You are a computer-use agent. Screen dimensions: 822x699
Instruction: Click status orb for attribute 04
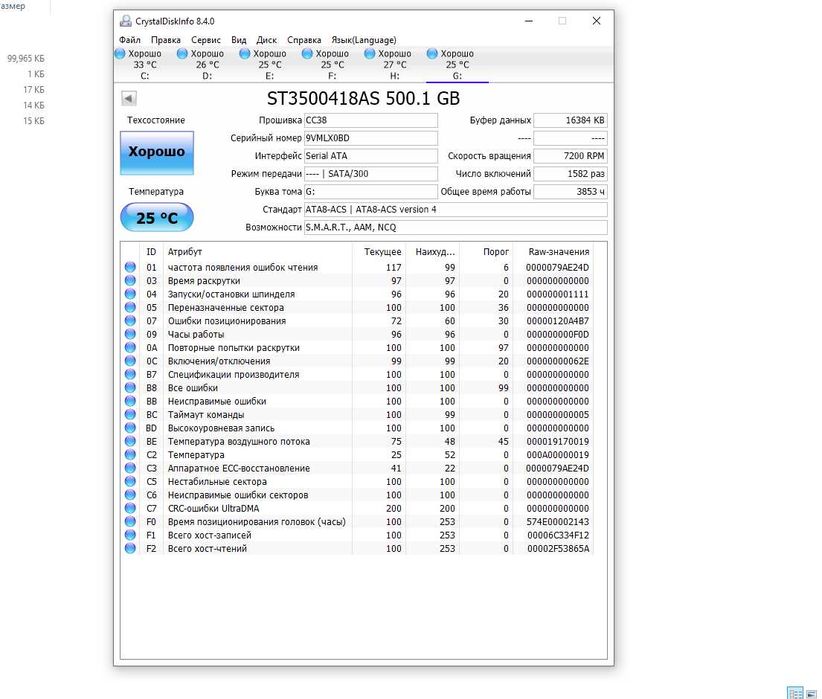tap(131, 294)
